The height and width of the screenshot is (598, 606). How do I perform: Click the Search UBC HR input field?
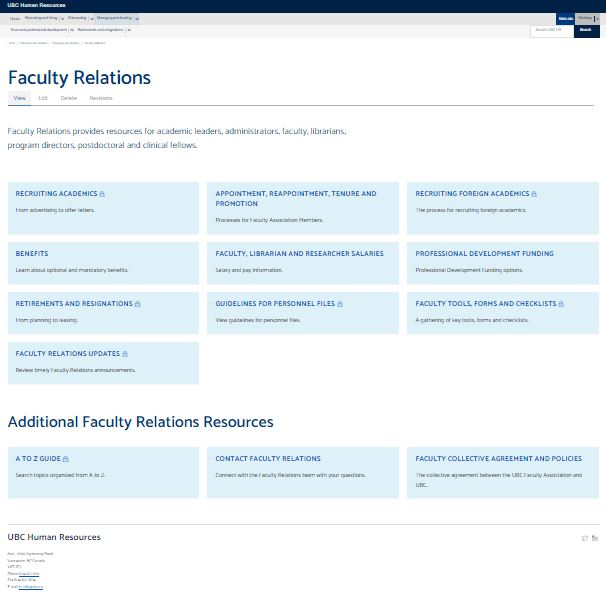551,30
